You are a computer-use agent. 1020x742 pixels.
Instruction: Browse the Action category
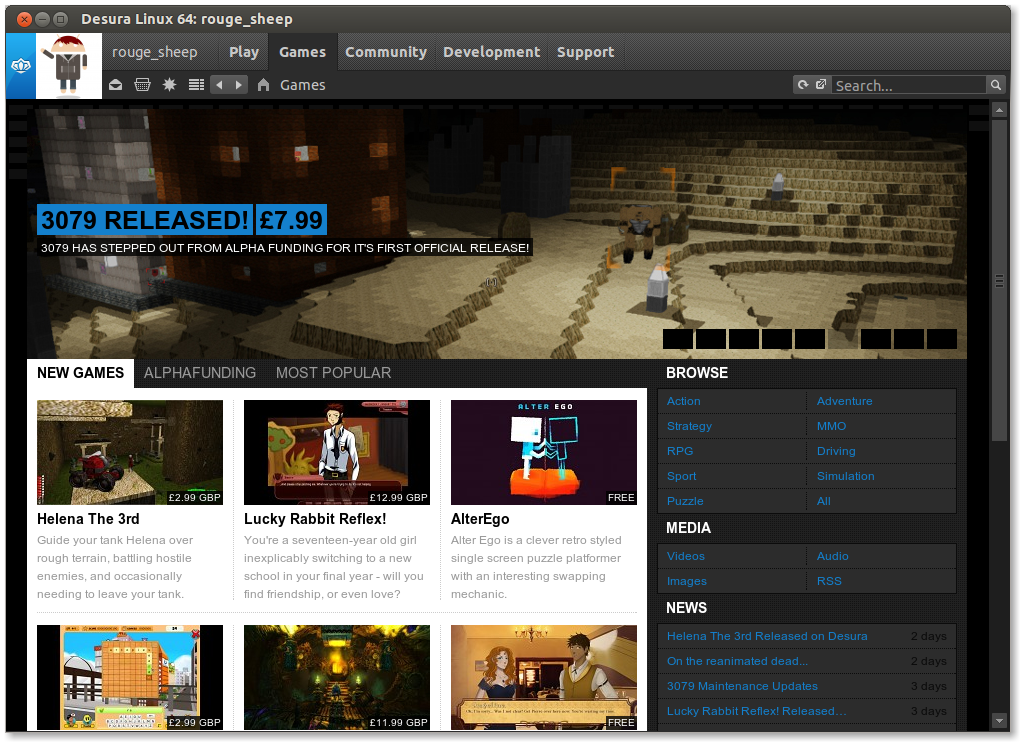click(684, 401)
